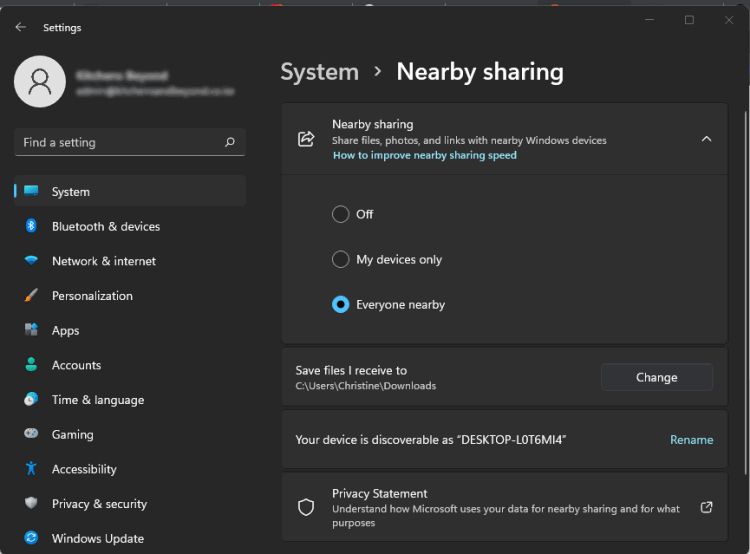
Task: Open Privacy Statement external link icon
Action: click(706, 507)
